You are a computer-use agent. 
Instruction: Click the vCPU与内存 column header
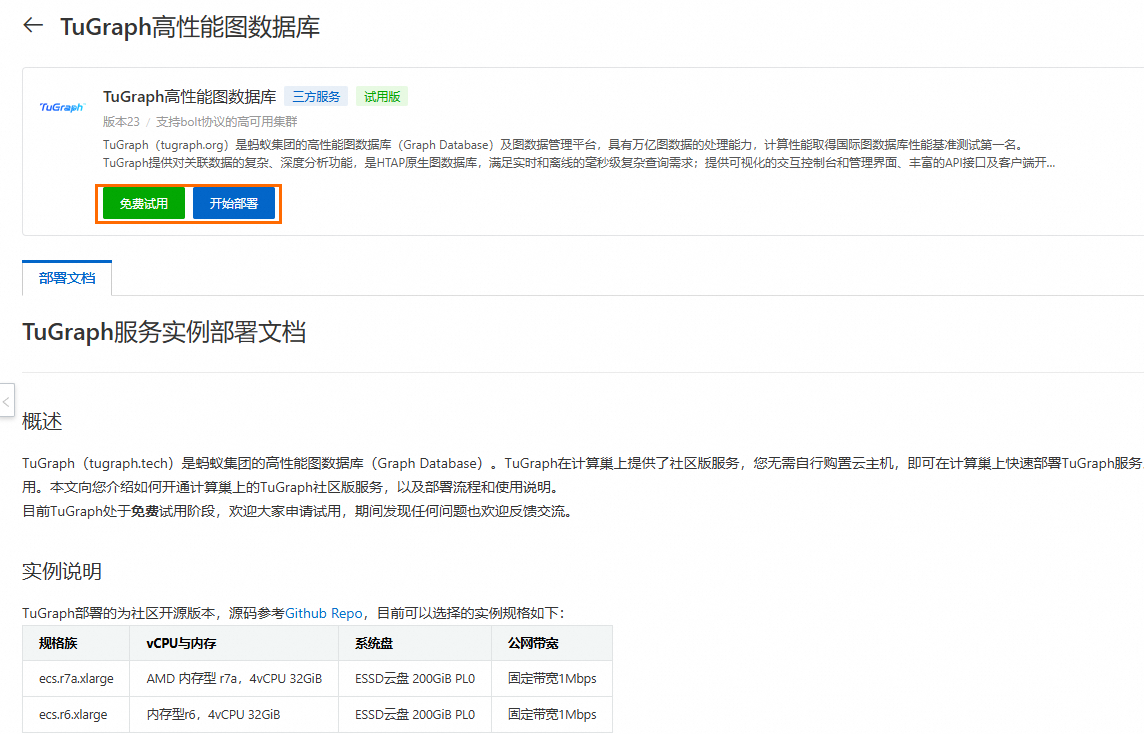(233, 644)
